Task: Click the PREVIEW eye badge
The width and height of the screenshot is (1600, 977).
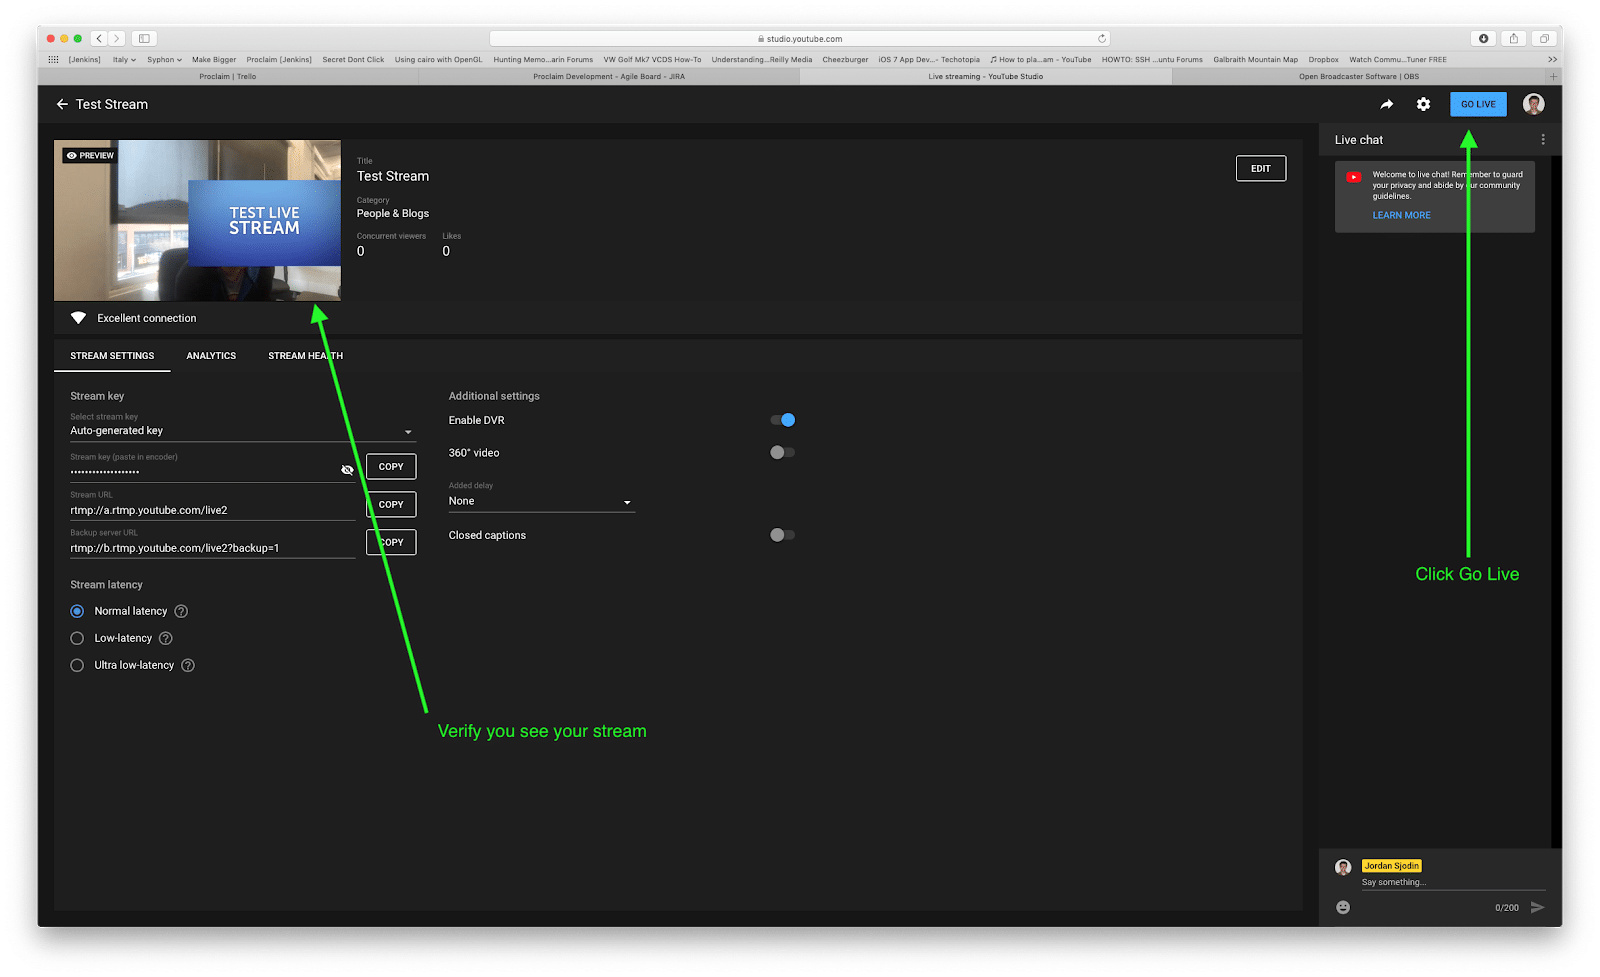Action: coord(90,155)
